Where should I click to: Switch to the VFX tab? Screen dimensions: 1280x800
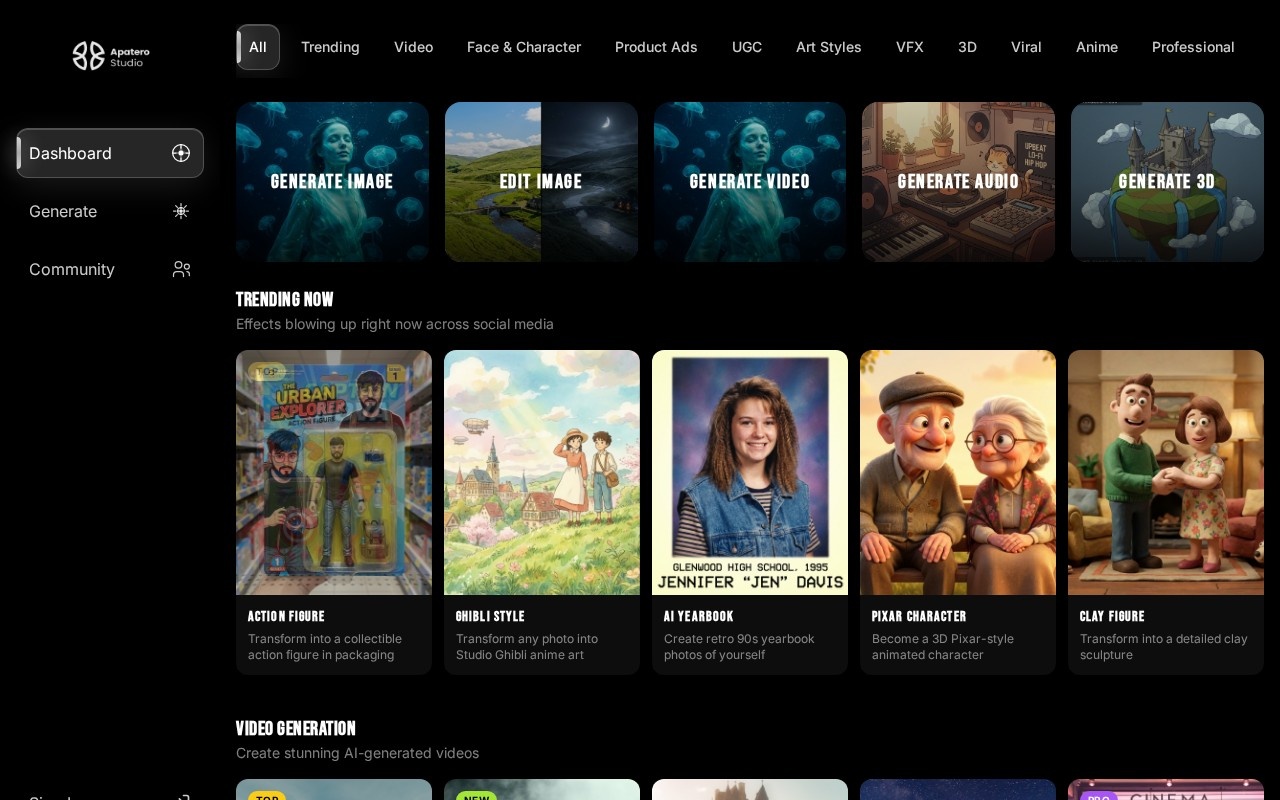pos(910,47)
